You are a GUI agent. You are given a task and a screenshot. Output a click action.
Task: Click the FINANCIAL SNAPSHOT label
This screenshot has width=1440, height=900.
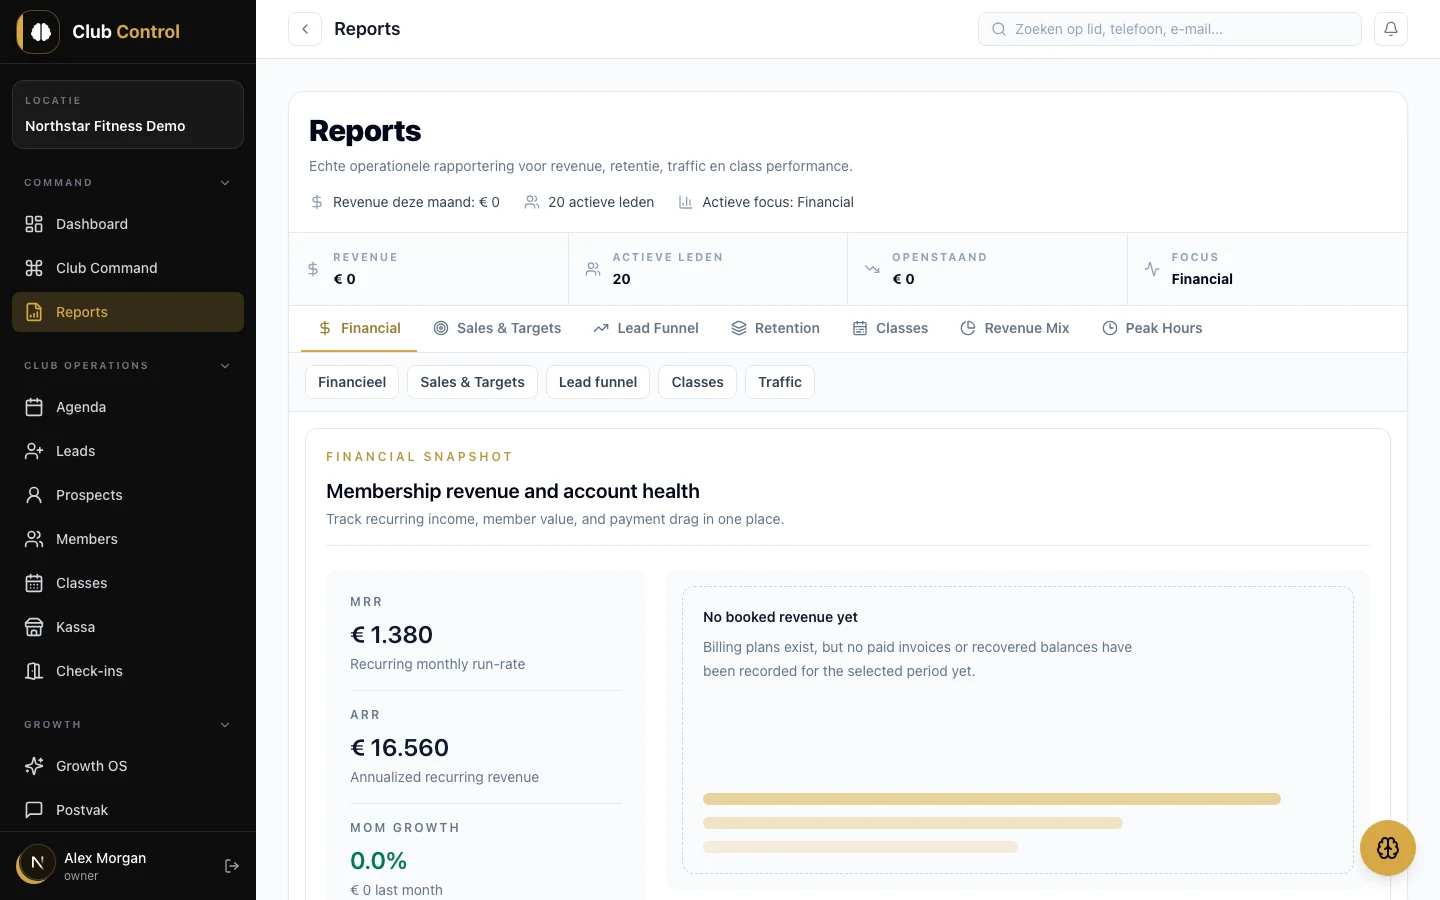pyautogui.click(x=419, y=457)
